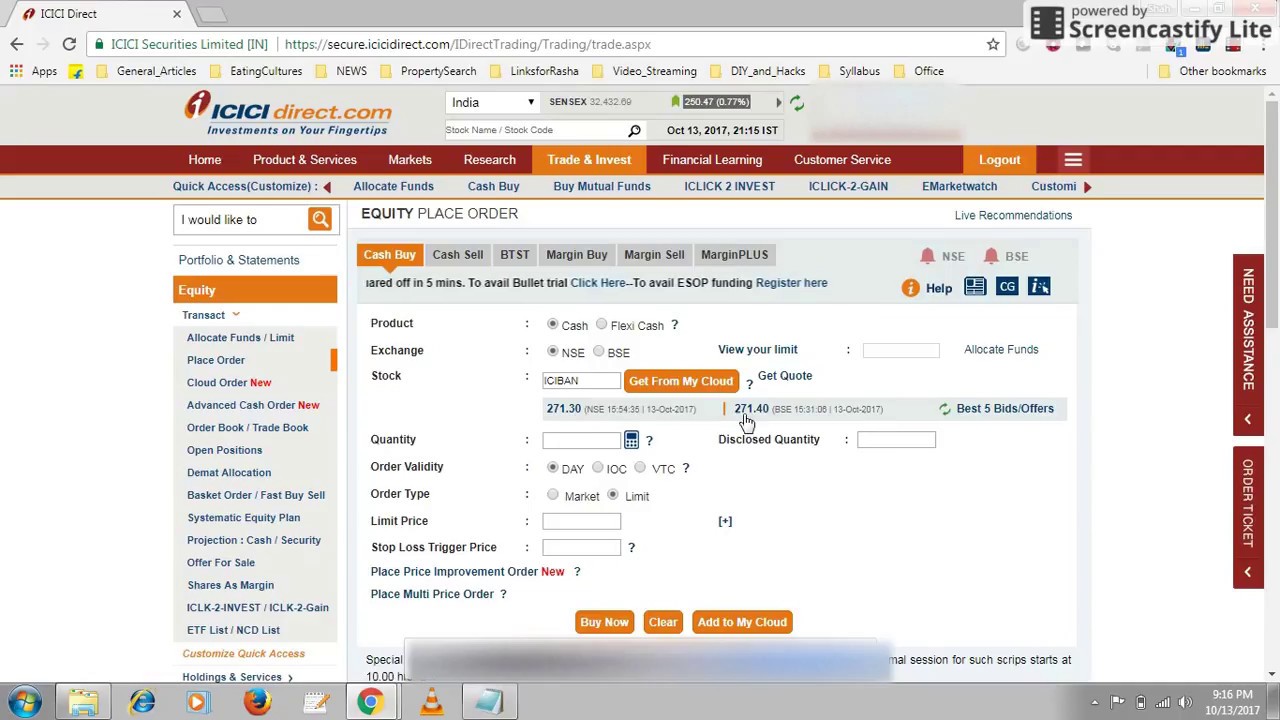Select IOC order validity
This screenshot has width=1280, height=720.
[x=597, y=467]
